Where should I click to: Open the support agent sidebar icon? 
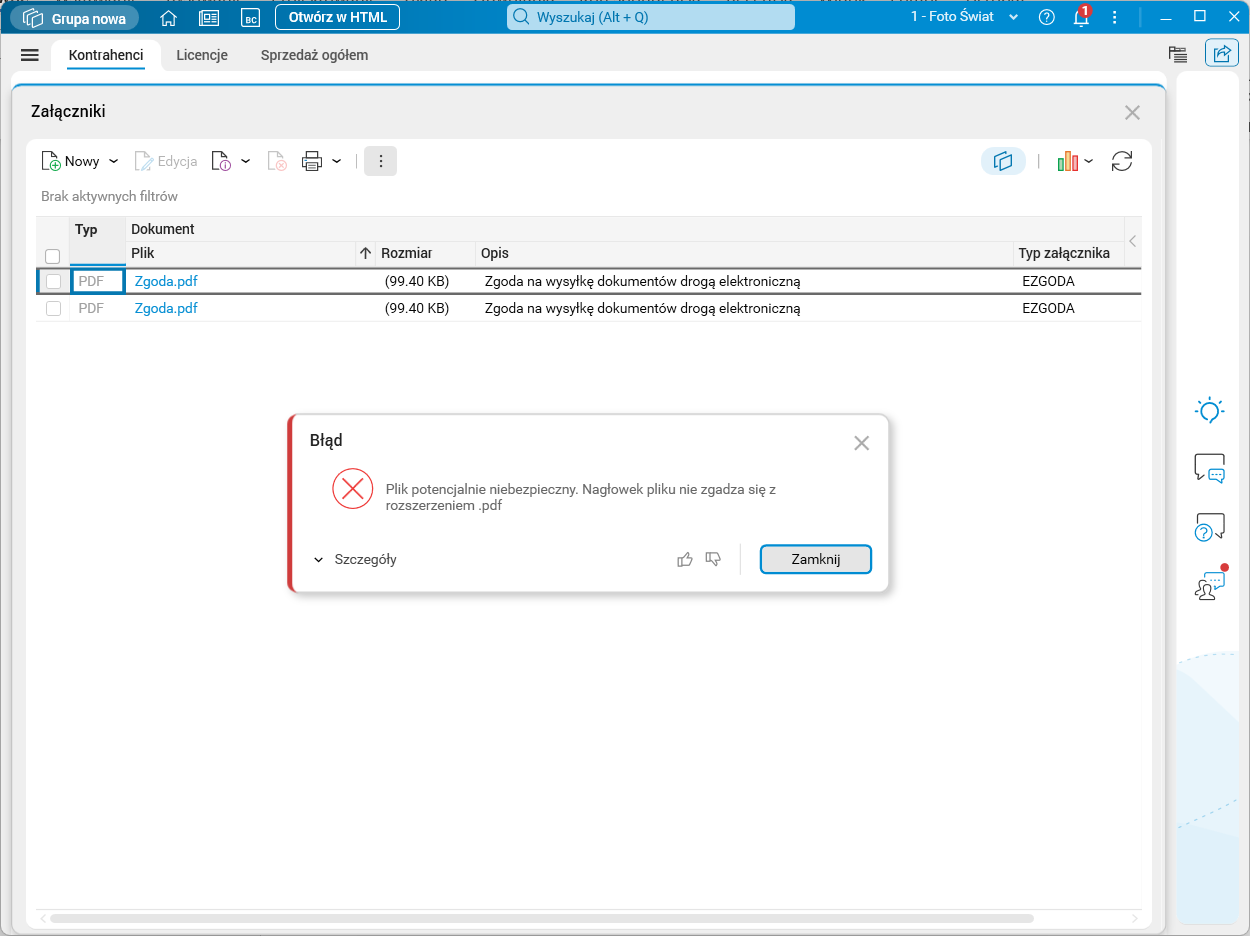pyautogui.click(x=1210, y=585)
